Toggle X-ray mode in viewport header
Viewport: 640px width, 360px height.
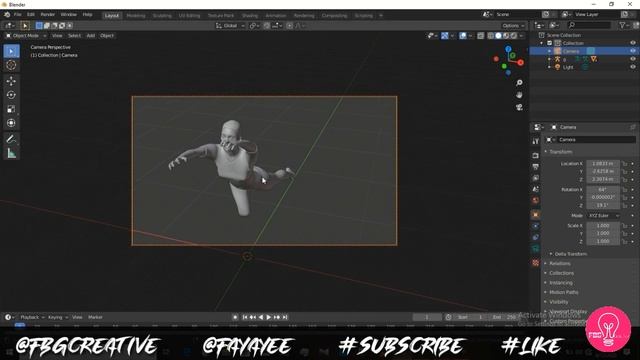pyautogui.click(x=481, y=36)
